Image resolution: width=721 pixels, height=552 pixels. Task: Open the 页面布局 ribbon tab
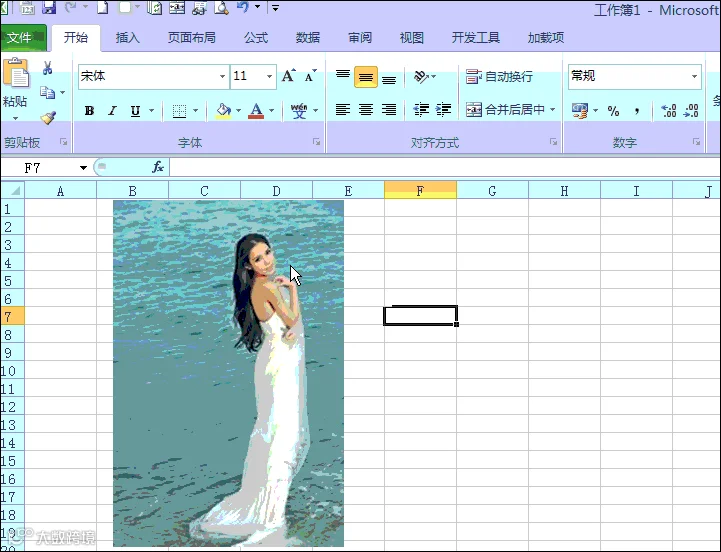(x=192, y=38)
